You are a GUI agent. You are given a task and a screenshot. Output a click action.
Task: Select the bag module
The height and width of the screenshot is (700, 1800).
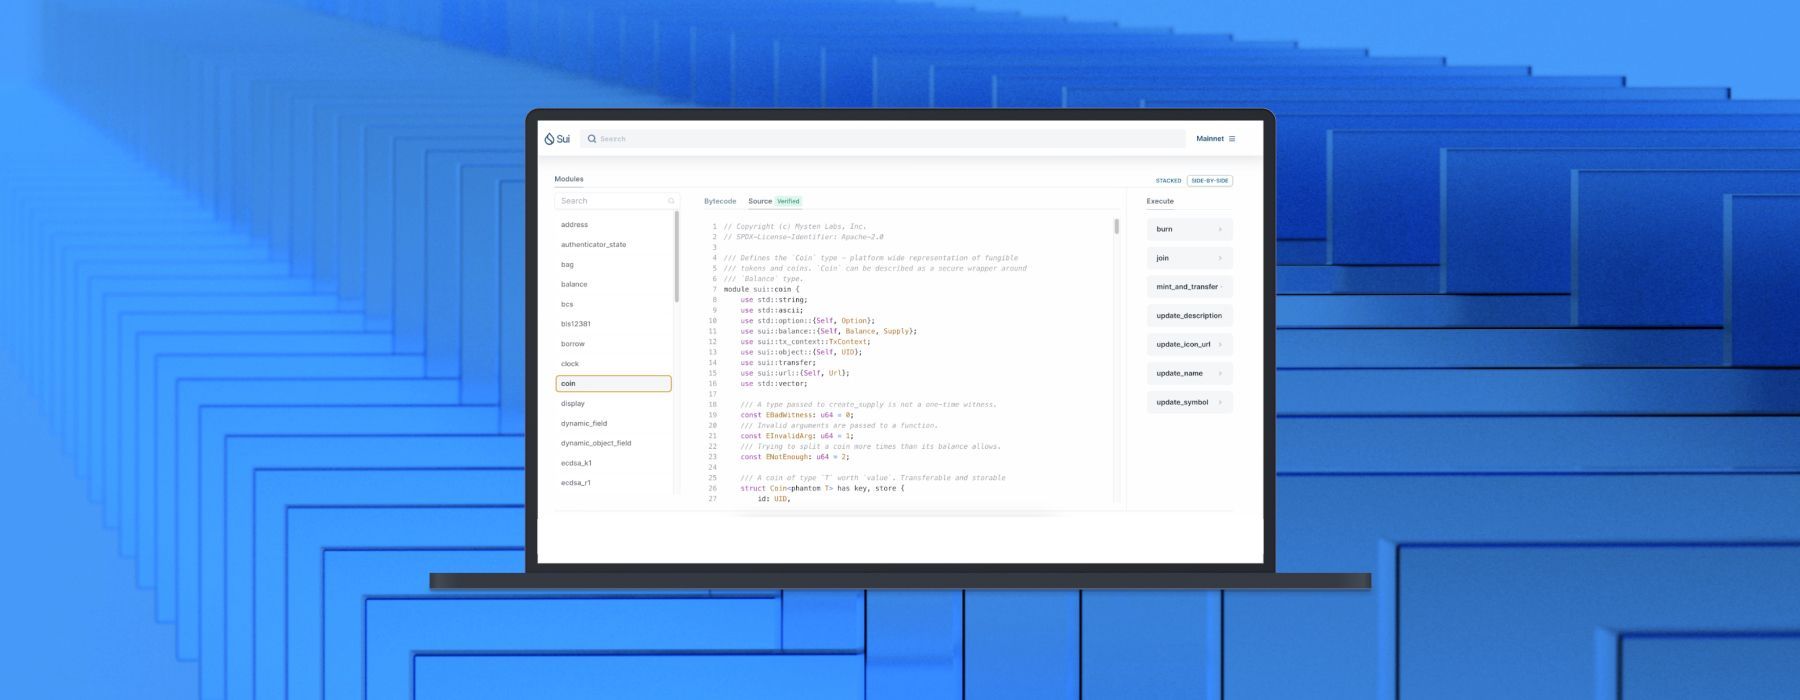(x=614, y=265)
